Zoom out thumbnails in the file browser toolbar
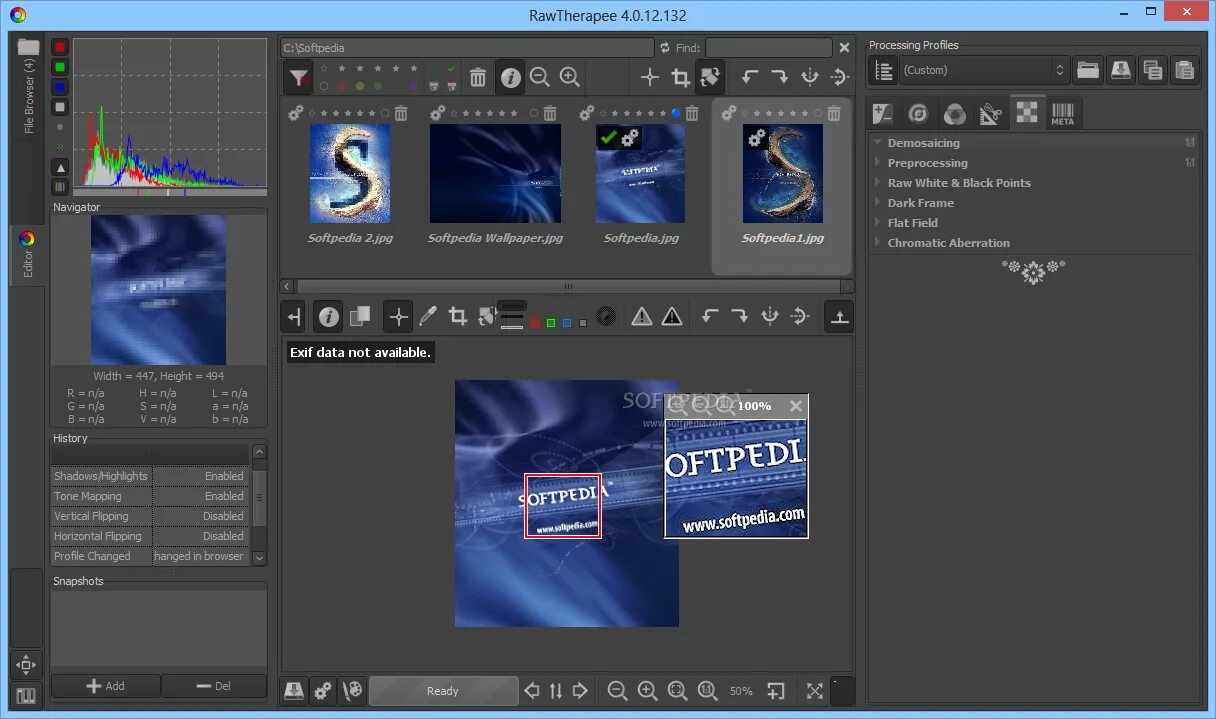1216x719 pixels. click(x=540, y=77)
